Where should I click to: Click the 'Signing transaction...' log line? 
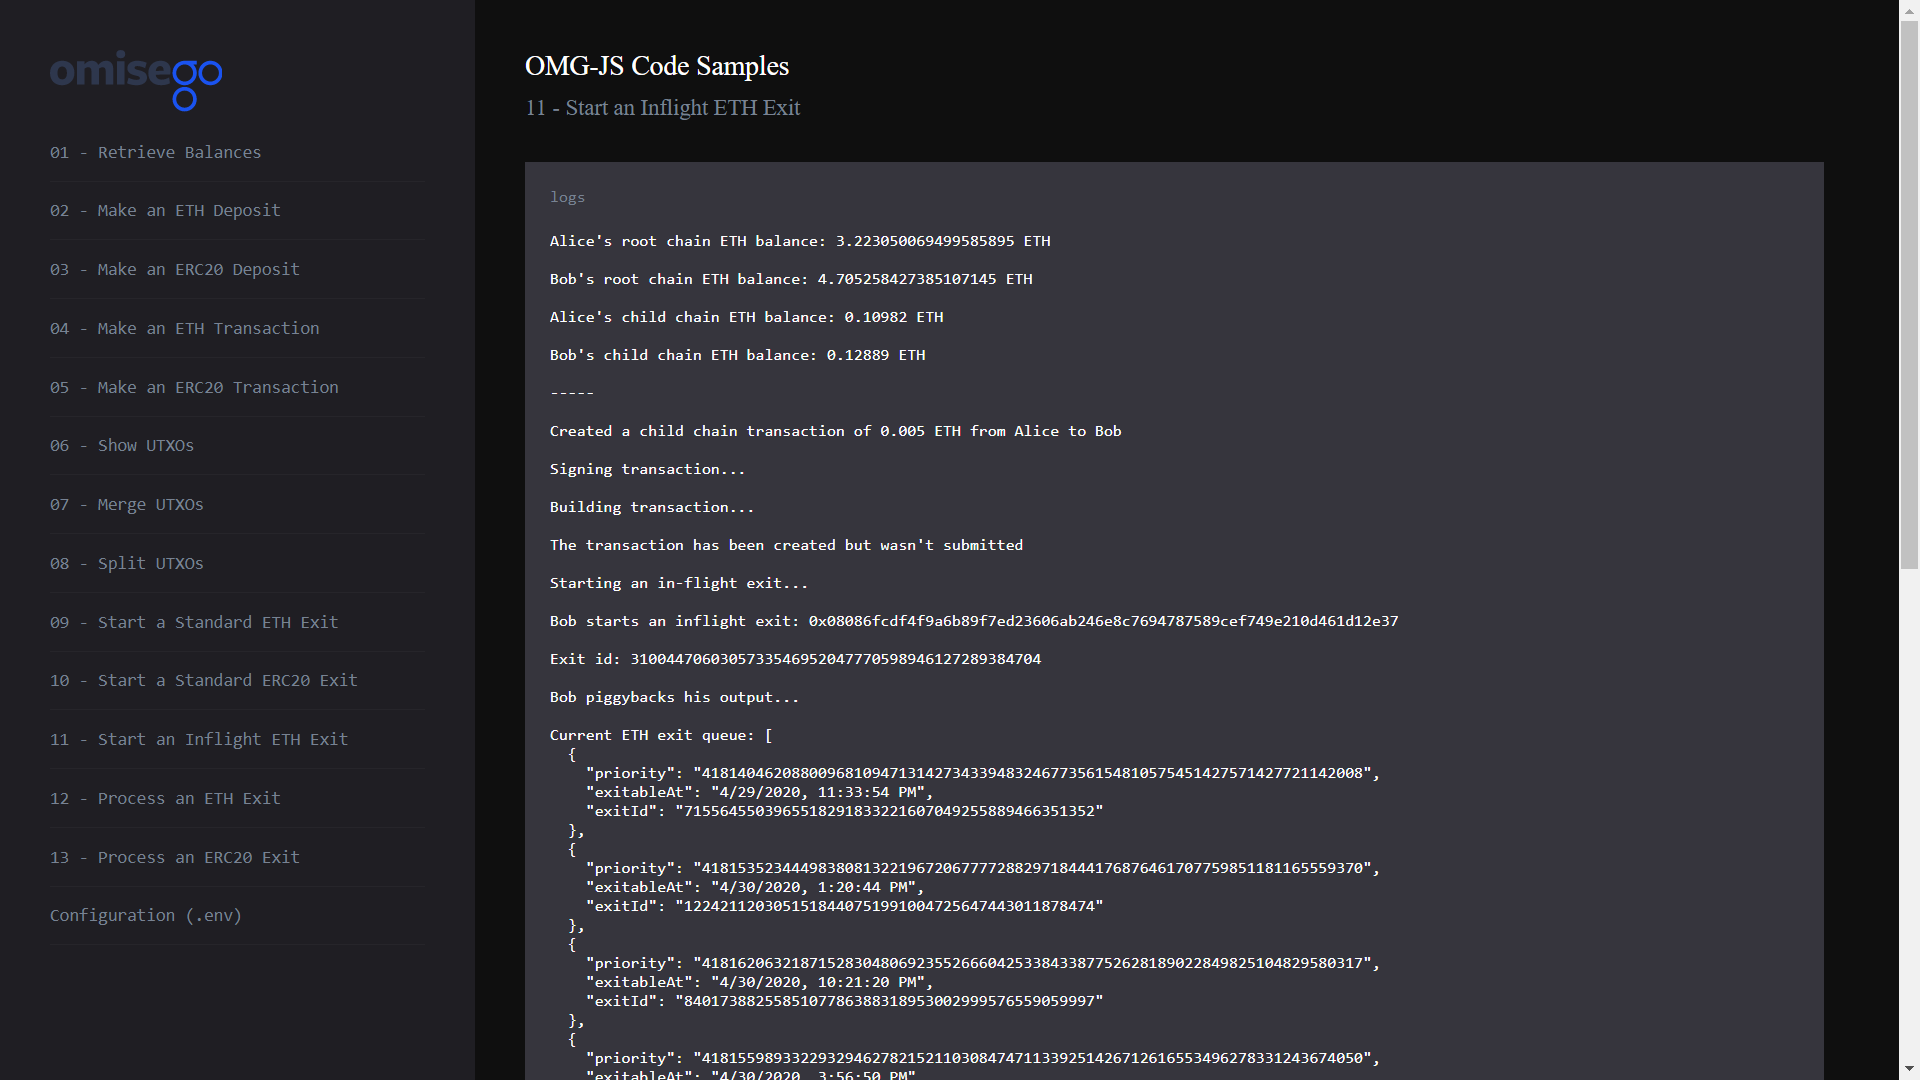(x=648, y=469)
